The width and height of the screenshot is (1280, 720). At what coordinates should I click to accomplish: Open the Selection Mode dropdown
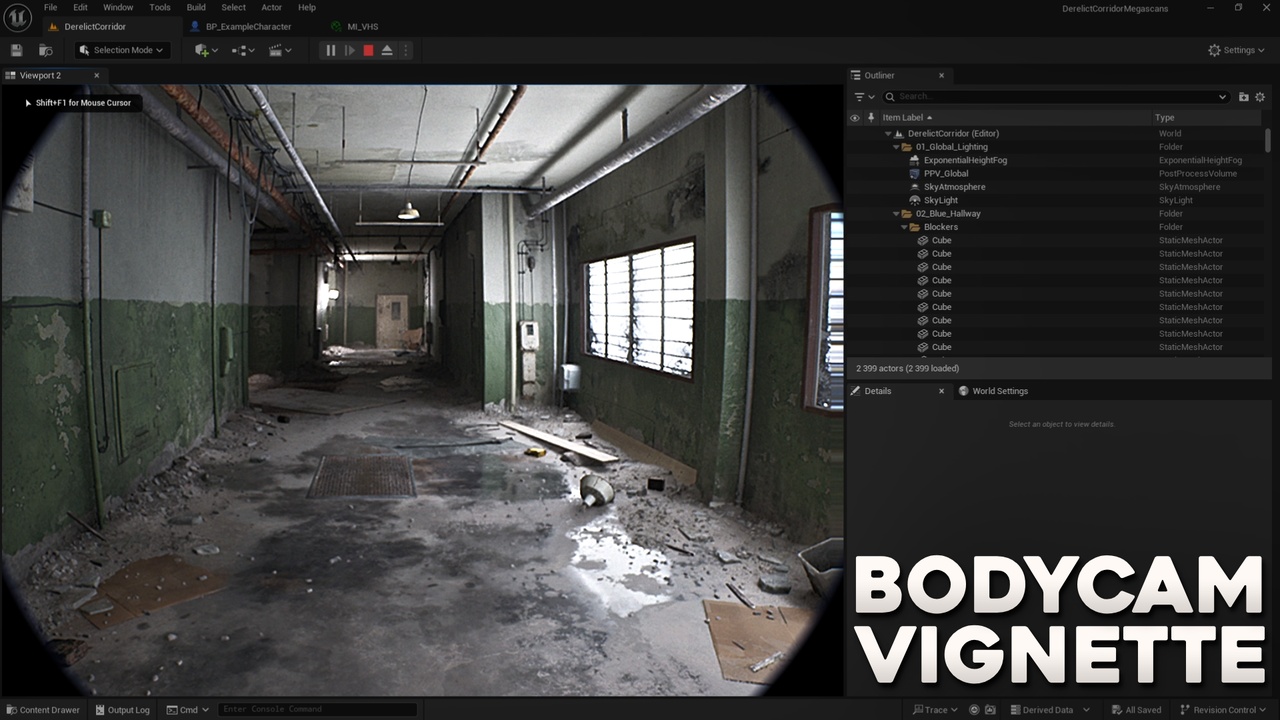point(121,50)
